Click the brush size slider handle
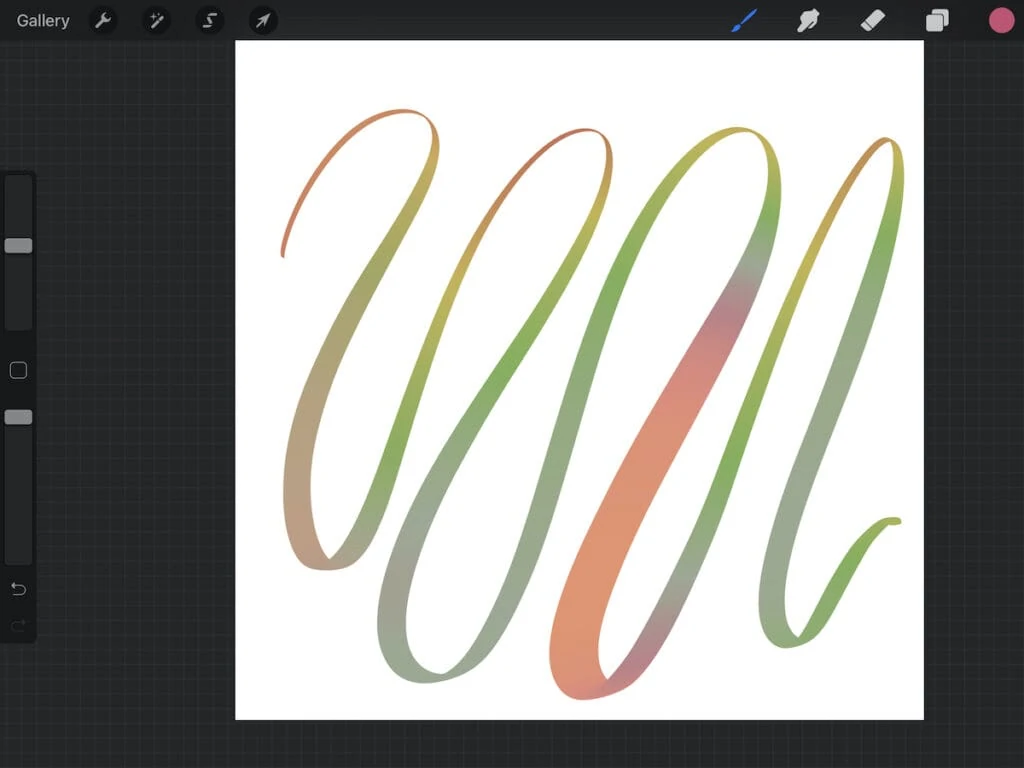1024x768 pixels. (x=18, y=246)
